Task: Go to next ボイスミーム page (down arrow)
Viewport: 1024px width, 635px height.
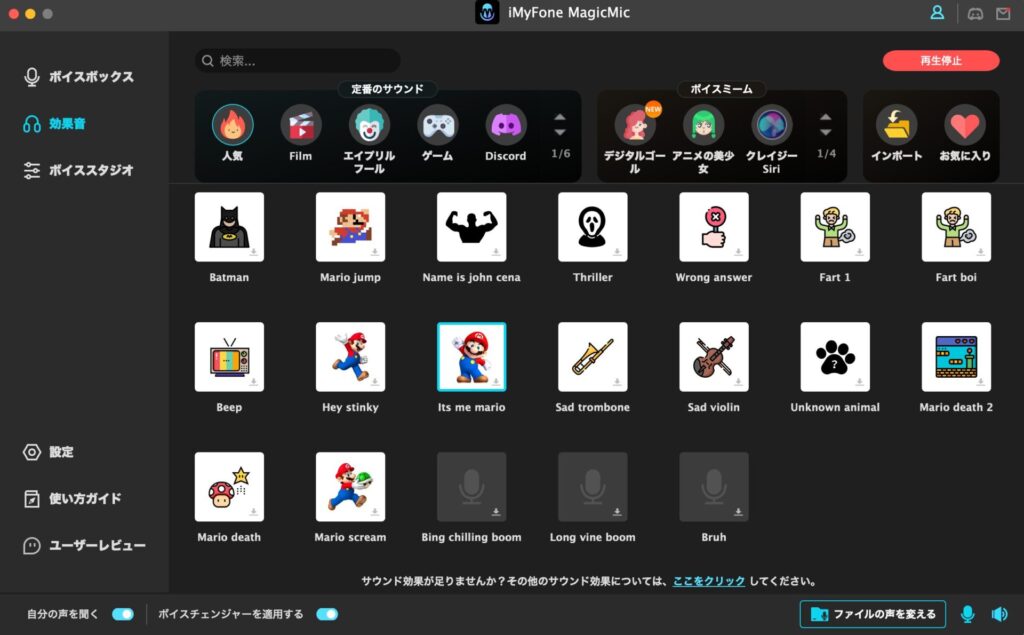Action: [825, 132]
